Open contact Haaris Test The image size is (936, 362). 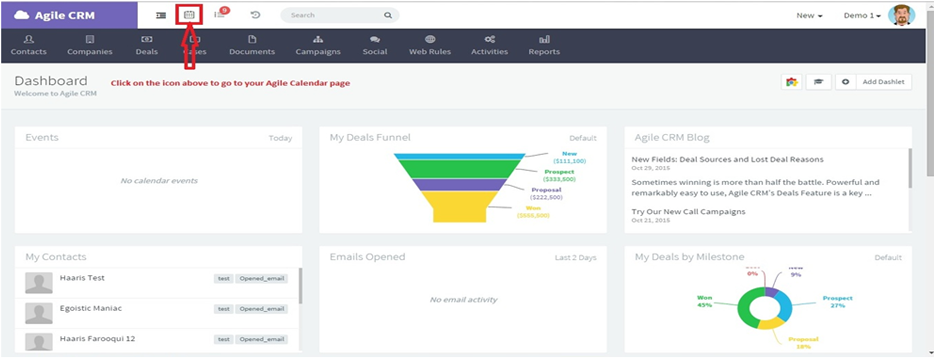82,278
